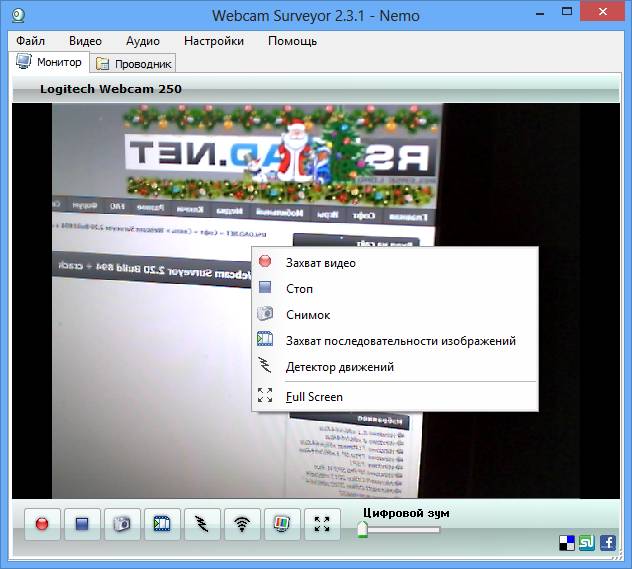
Task: Click the Facebook share icon
Action: pyautogui.click(x=608, y=543)
